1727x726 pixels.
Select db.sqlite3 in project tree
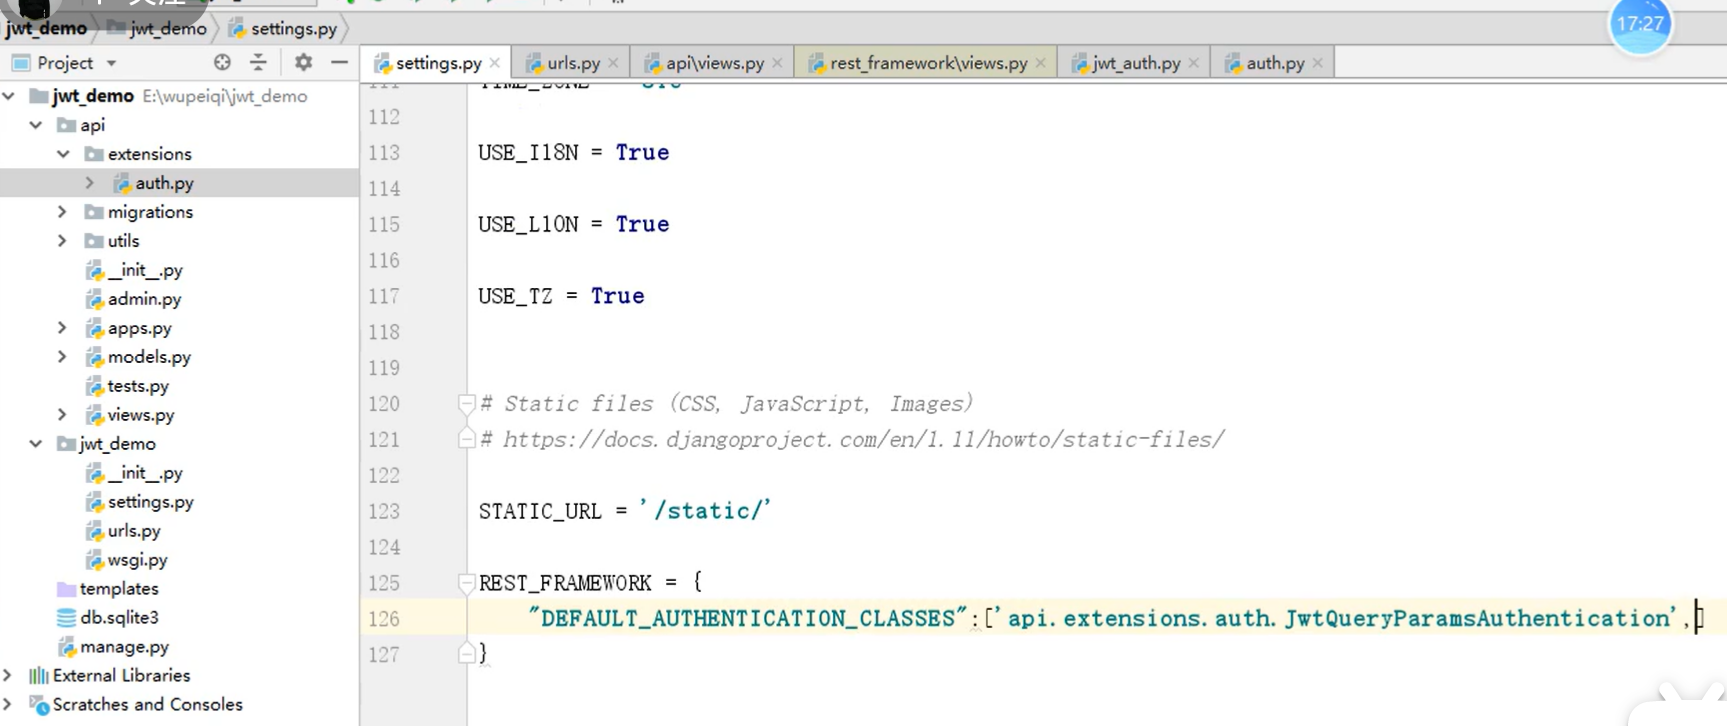point(119,618)
